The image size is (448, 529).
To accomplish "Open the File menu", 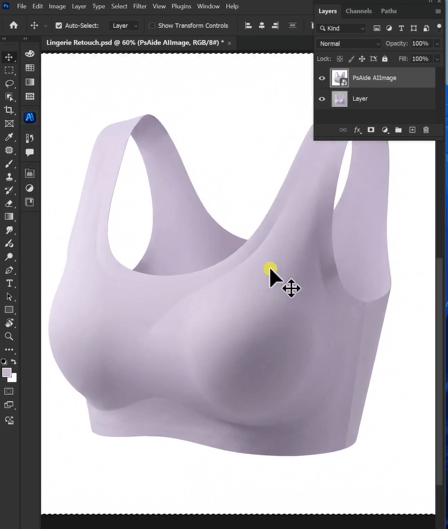I will click(x=21, y=6).
